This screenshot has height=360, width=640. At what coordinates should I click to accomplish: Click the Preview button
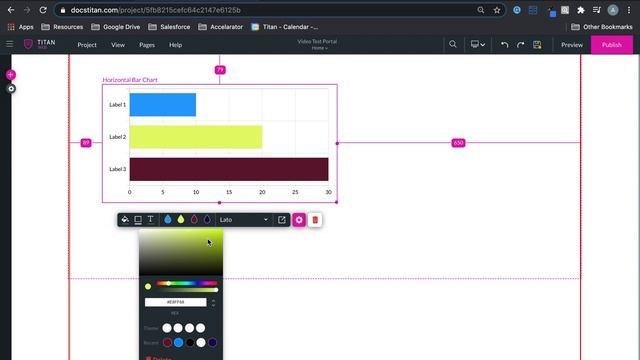(x=572, y=45)
